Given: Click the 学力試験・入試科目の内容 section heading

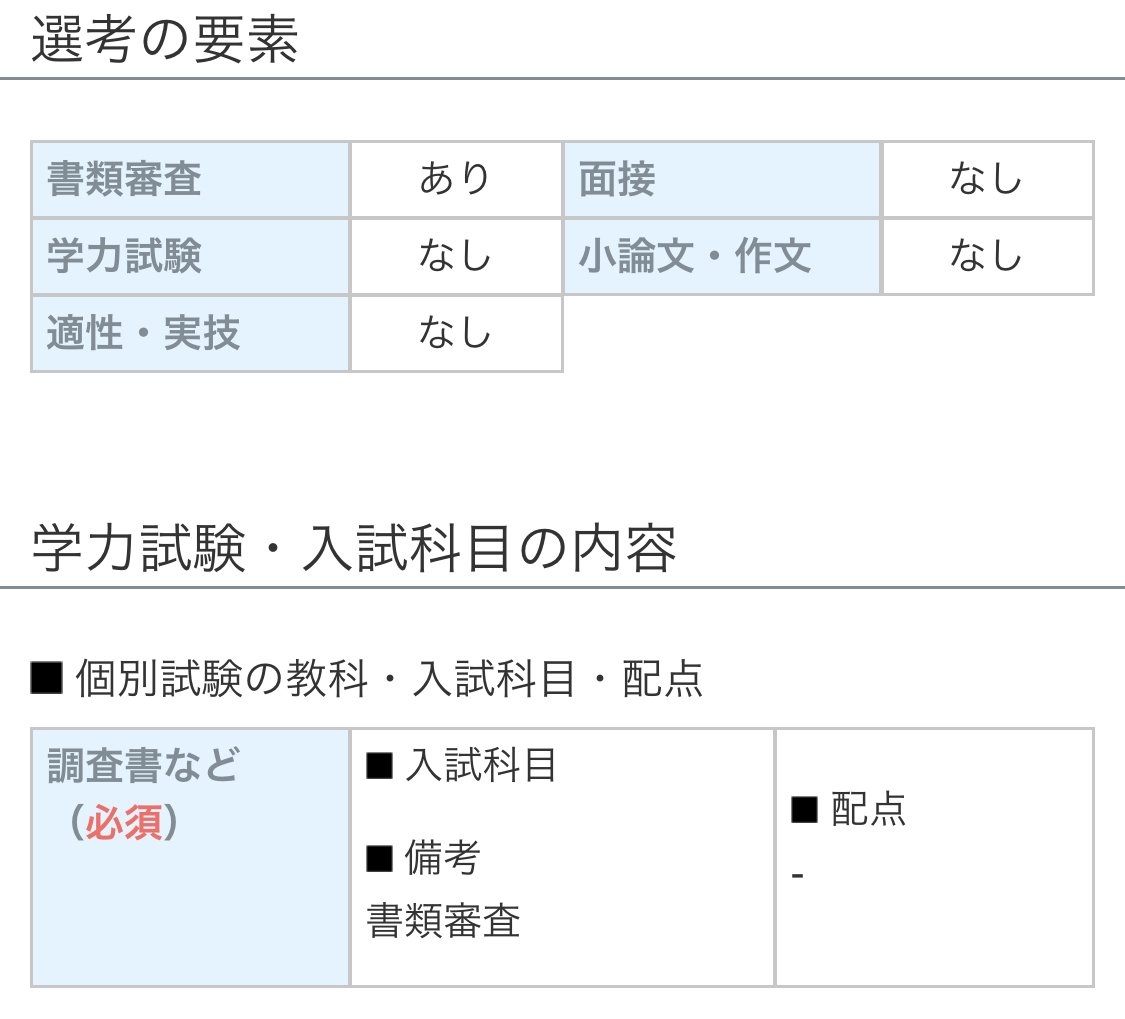Looking at the screenshot, I should [x=354, y=548].
